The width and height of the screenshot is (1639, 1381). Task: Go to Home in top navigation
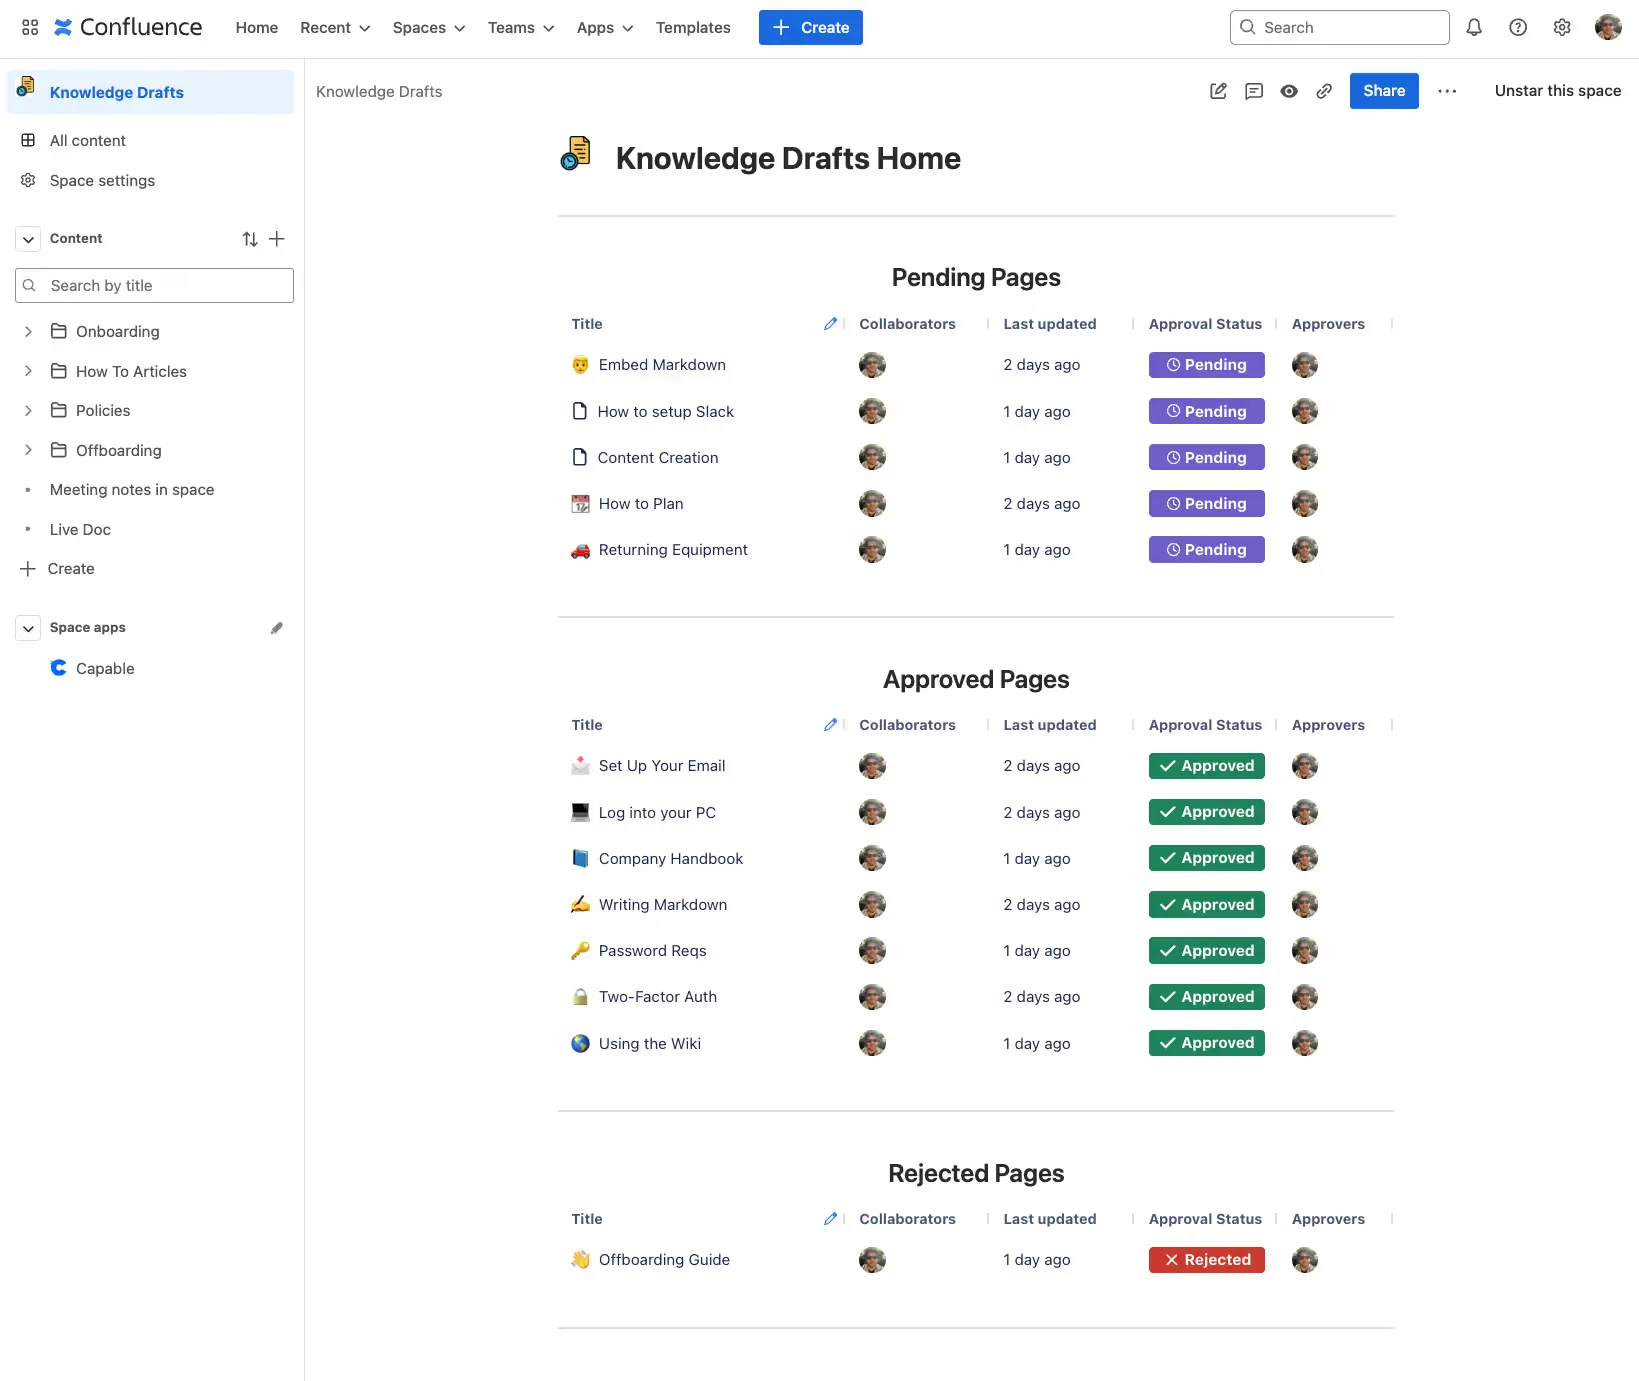(257, 28)
